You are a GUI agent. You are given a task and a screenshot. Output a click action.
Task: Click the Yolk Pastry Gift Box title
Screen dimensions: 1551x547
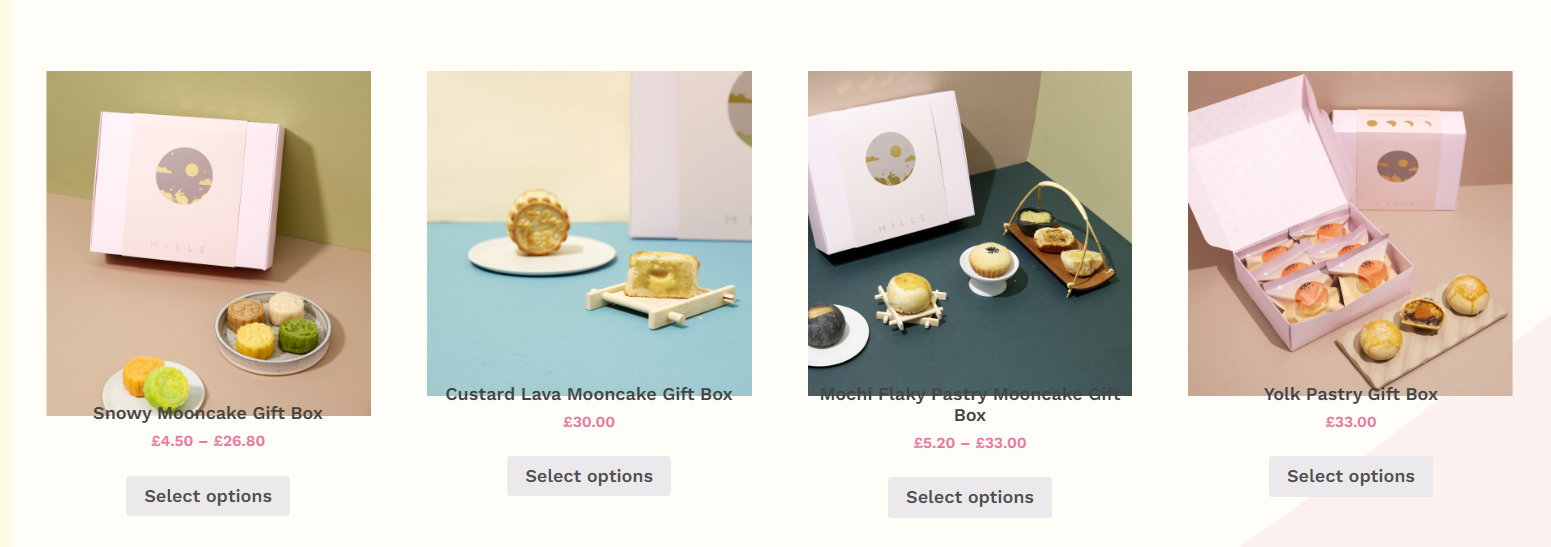[x=1350, y=394]
